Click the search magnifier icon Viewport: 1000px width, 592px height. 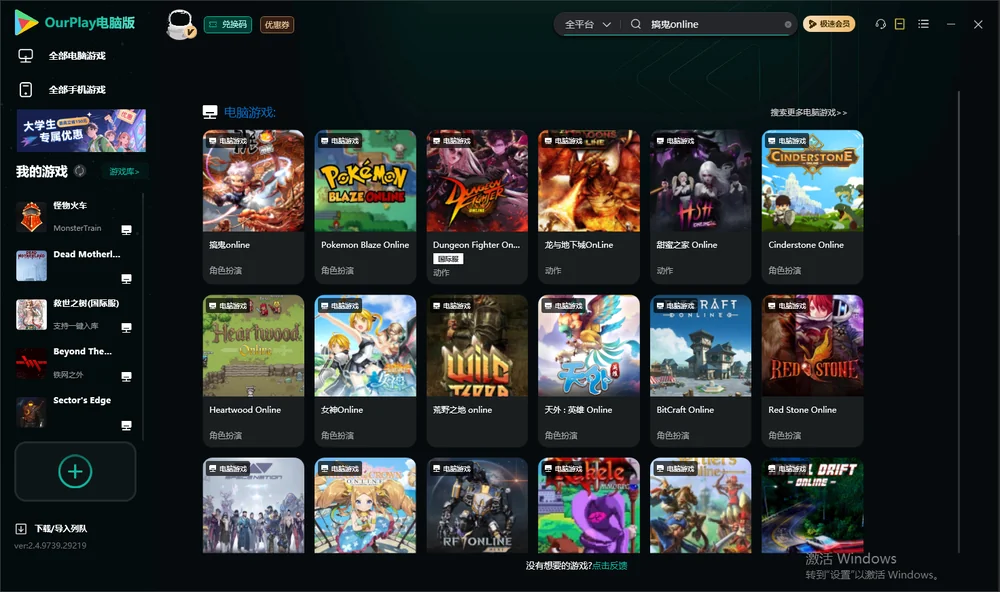[x=636, y=24]
